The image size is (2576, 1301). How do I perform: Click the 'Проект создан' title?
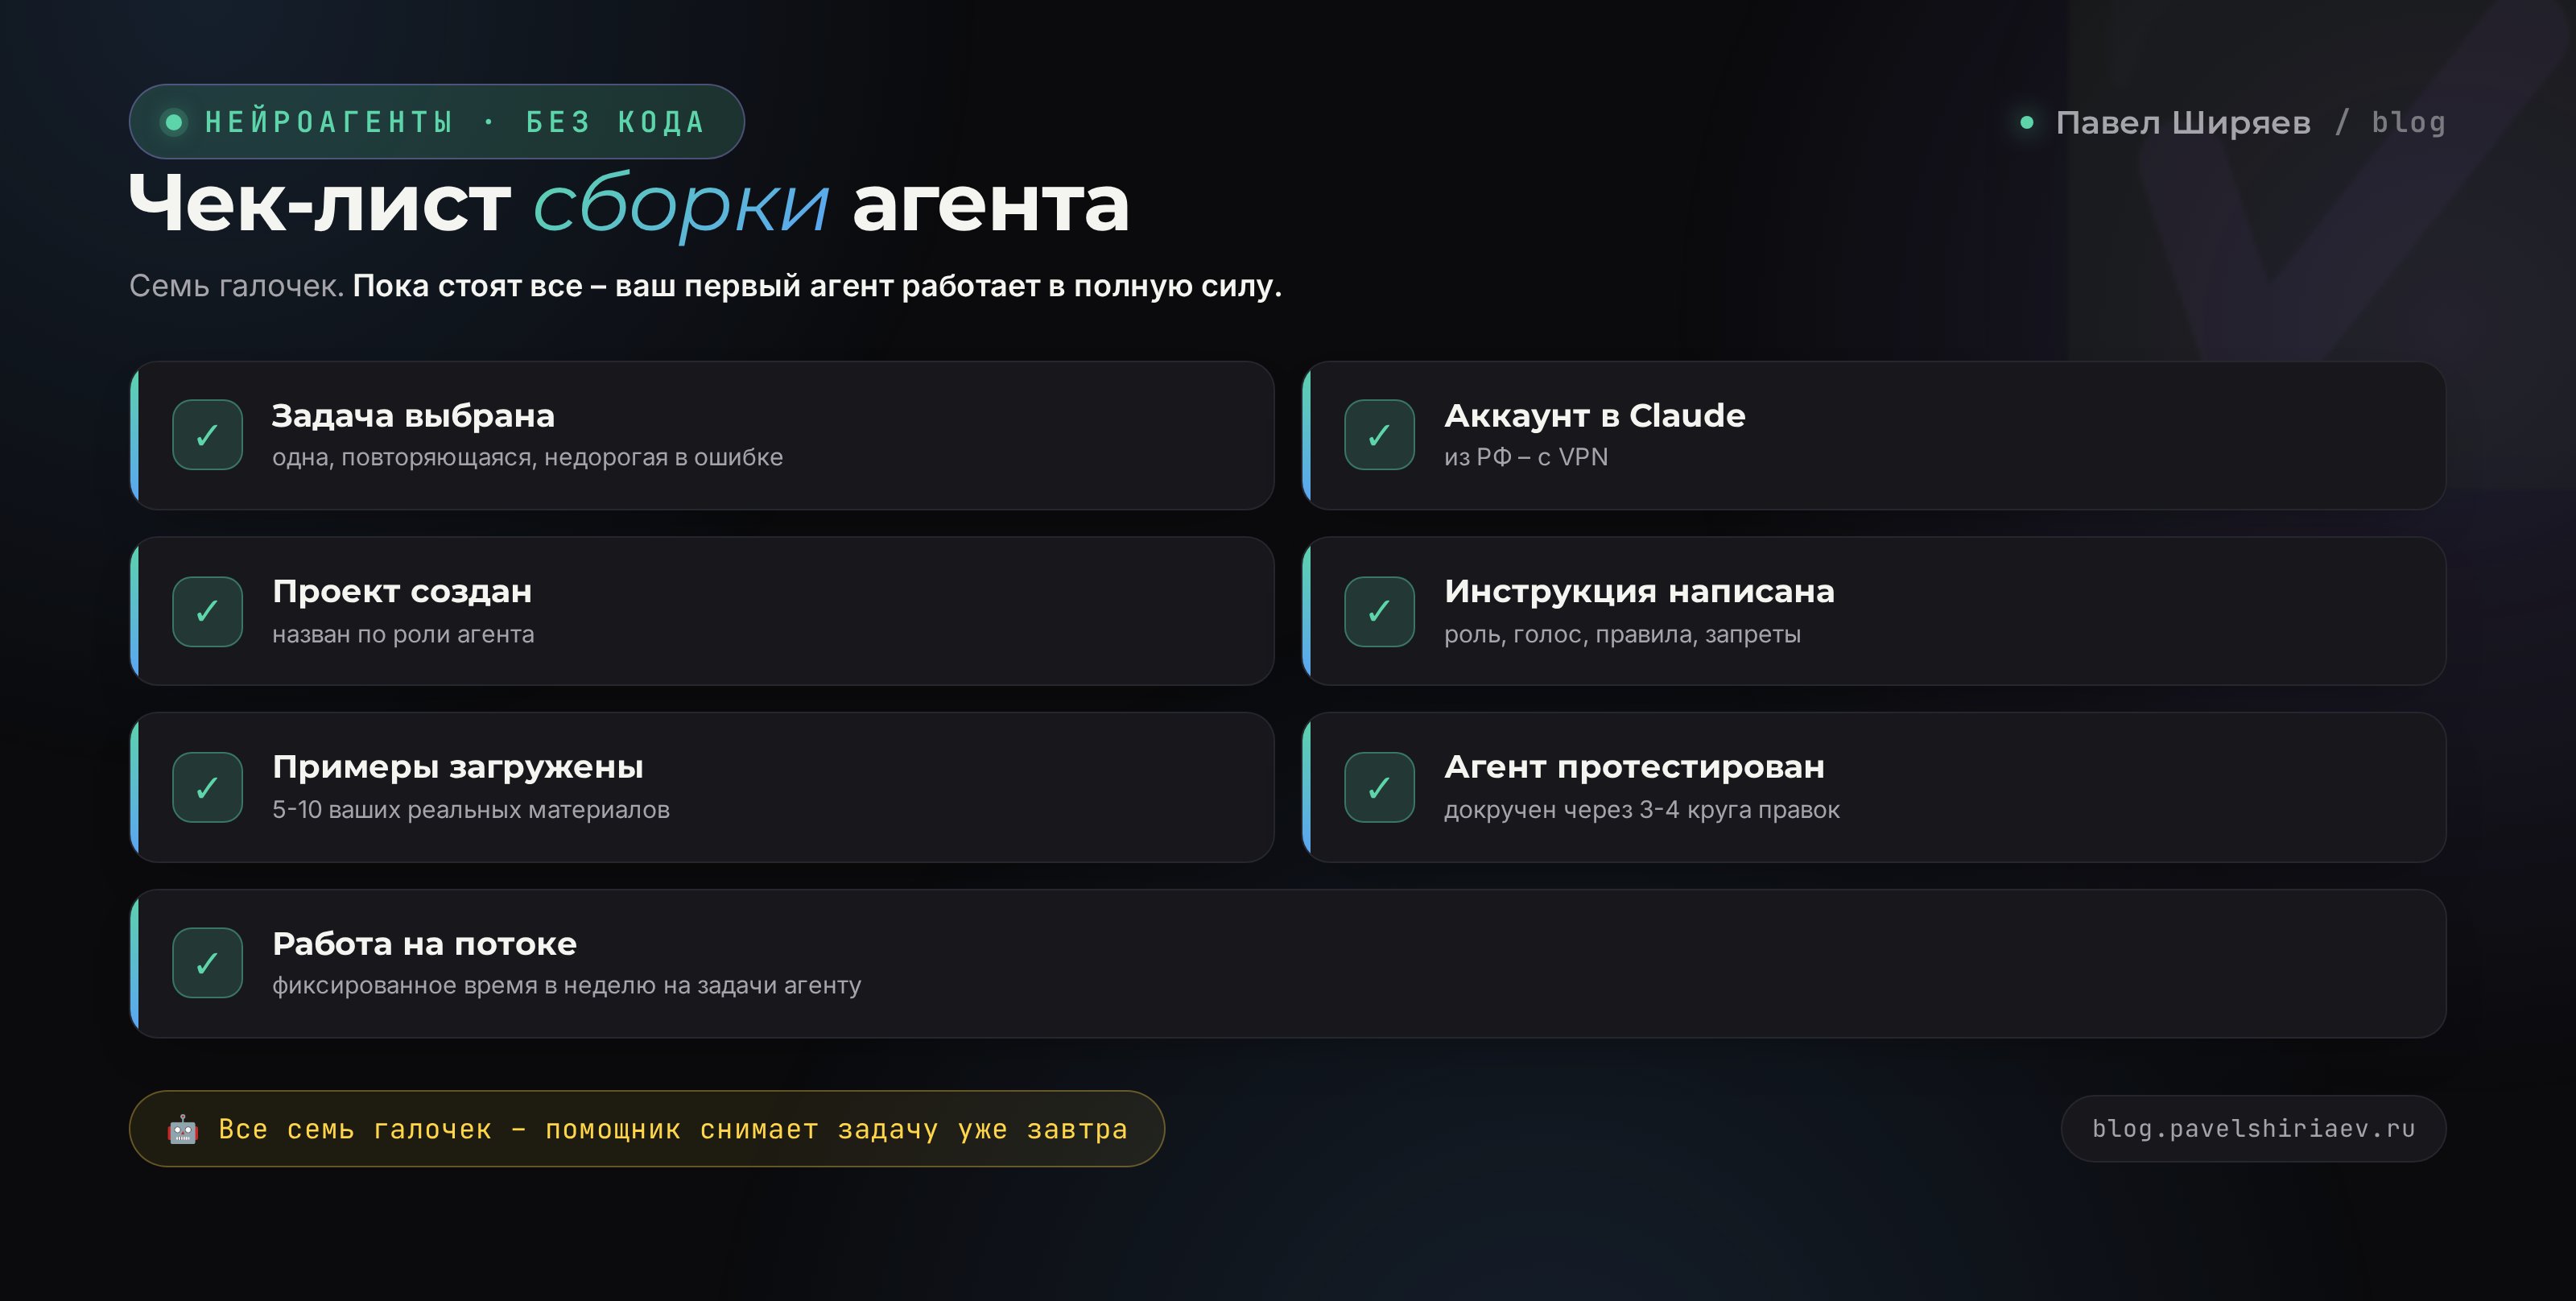(402, 591)
